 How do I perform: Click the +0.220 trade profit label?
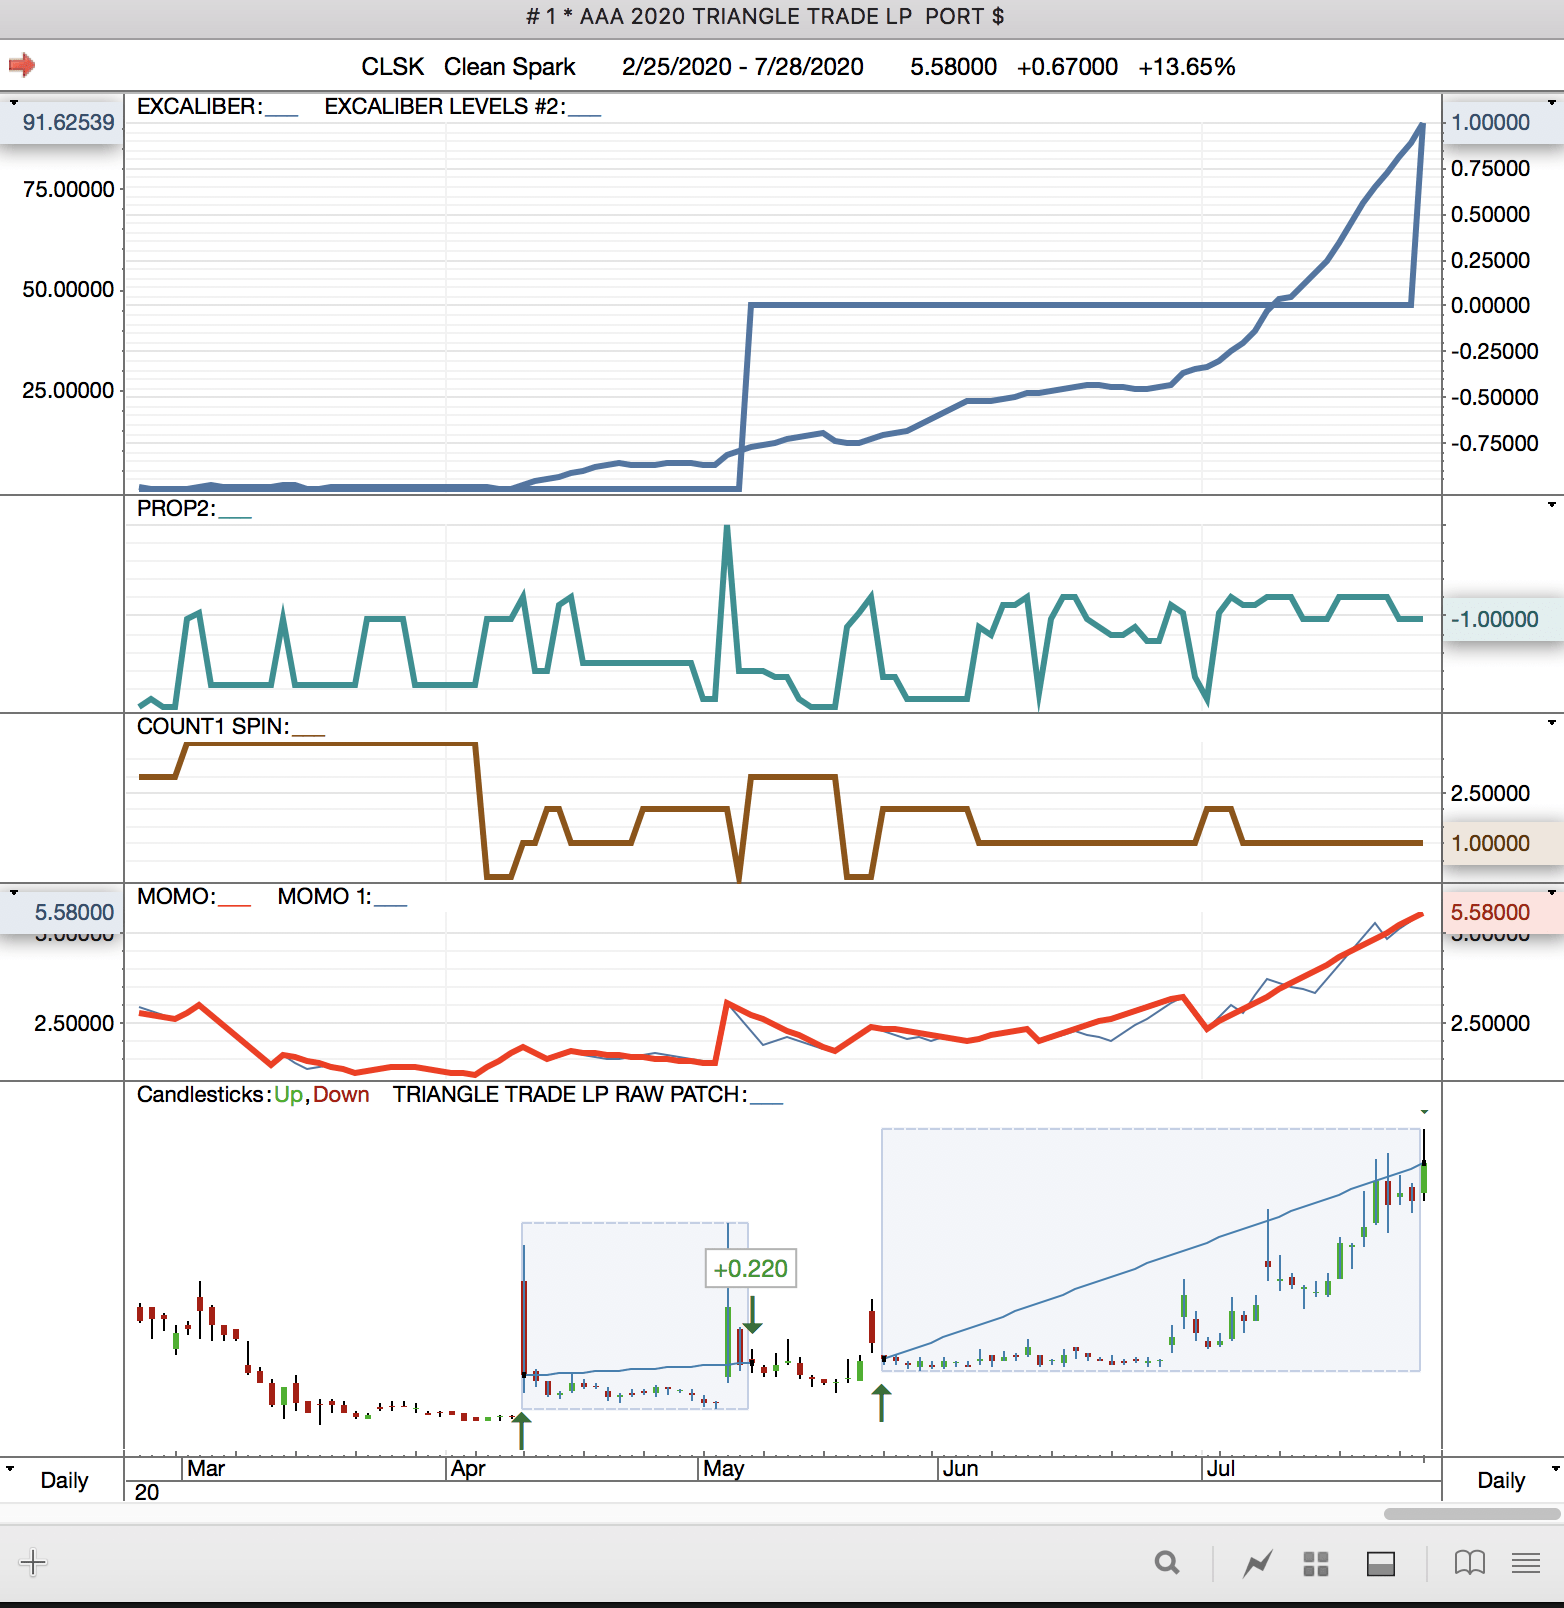coord(750,1269)
